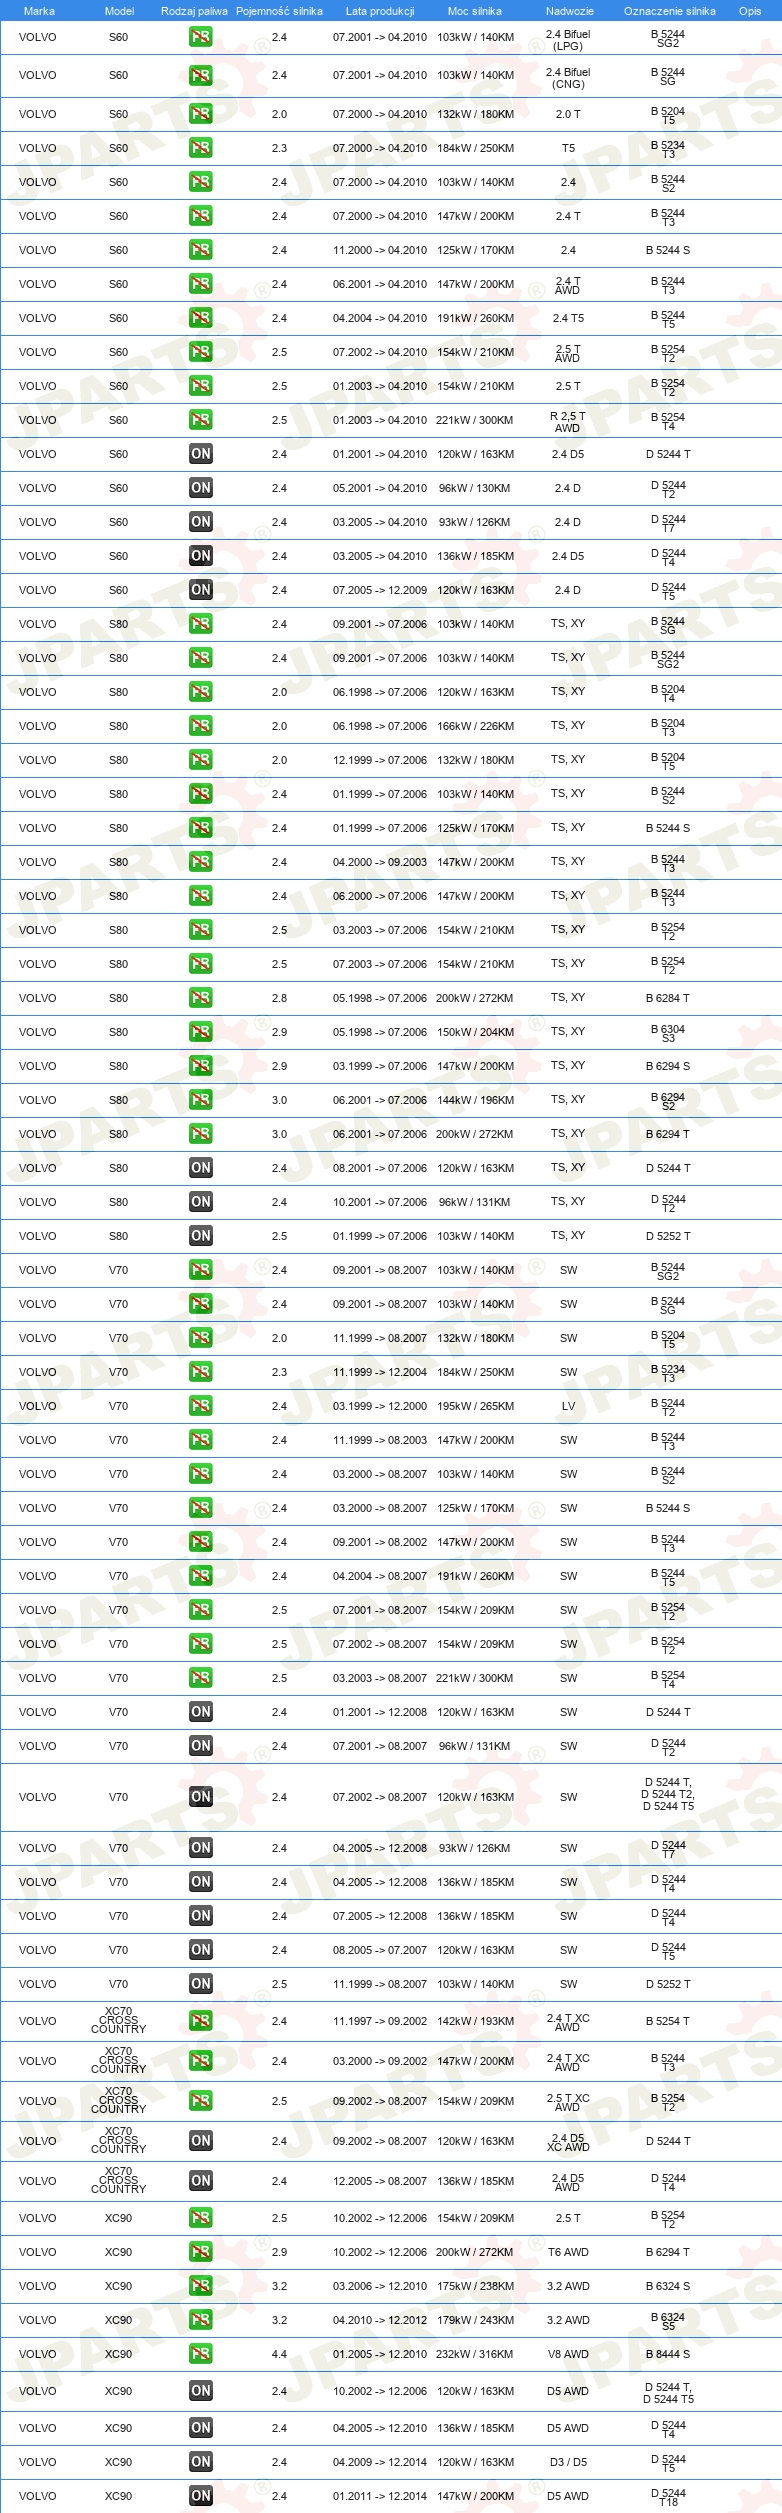This screenshot has height=2513, width=782.
Task: Click diesel icon in XC70 12.2005 -> 08.2007 row
Action: coord(201,2181)
